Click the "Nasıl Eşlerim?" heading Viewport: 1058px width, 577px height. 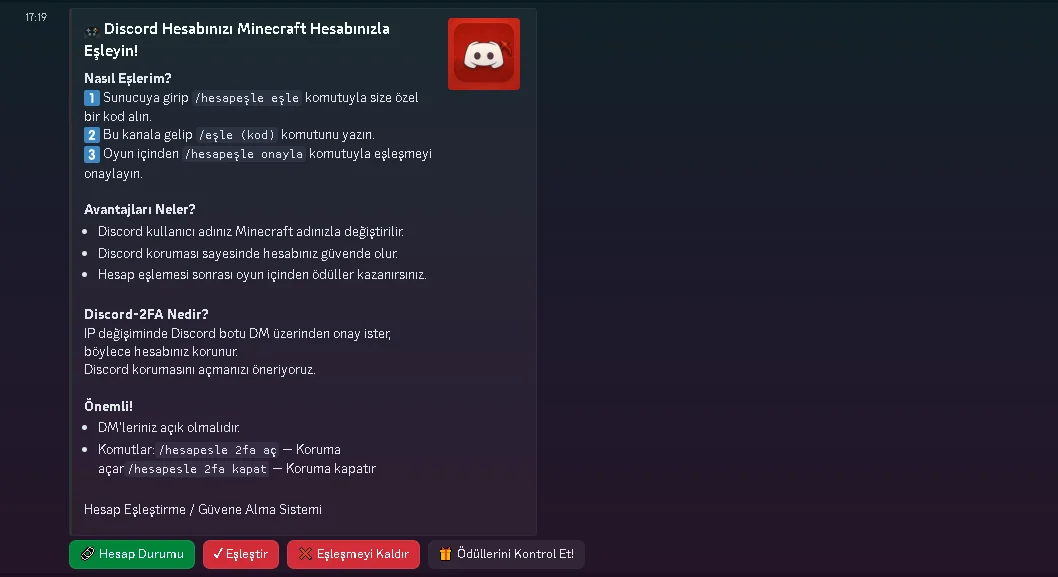(x=128, y=78)
